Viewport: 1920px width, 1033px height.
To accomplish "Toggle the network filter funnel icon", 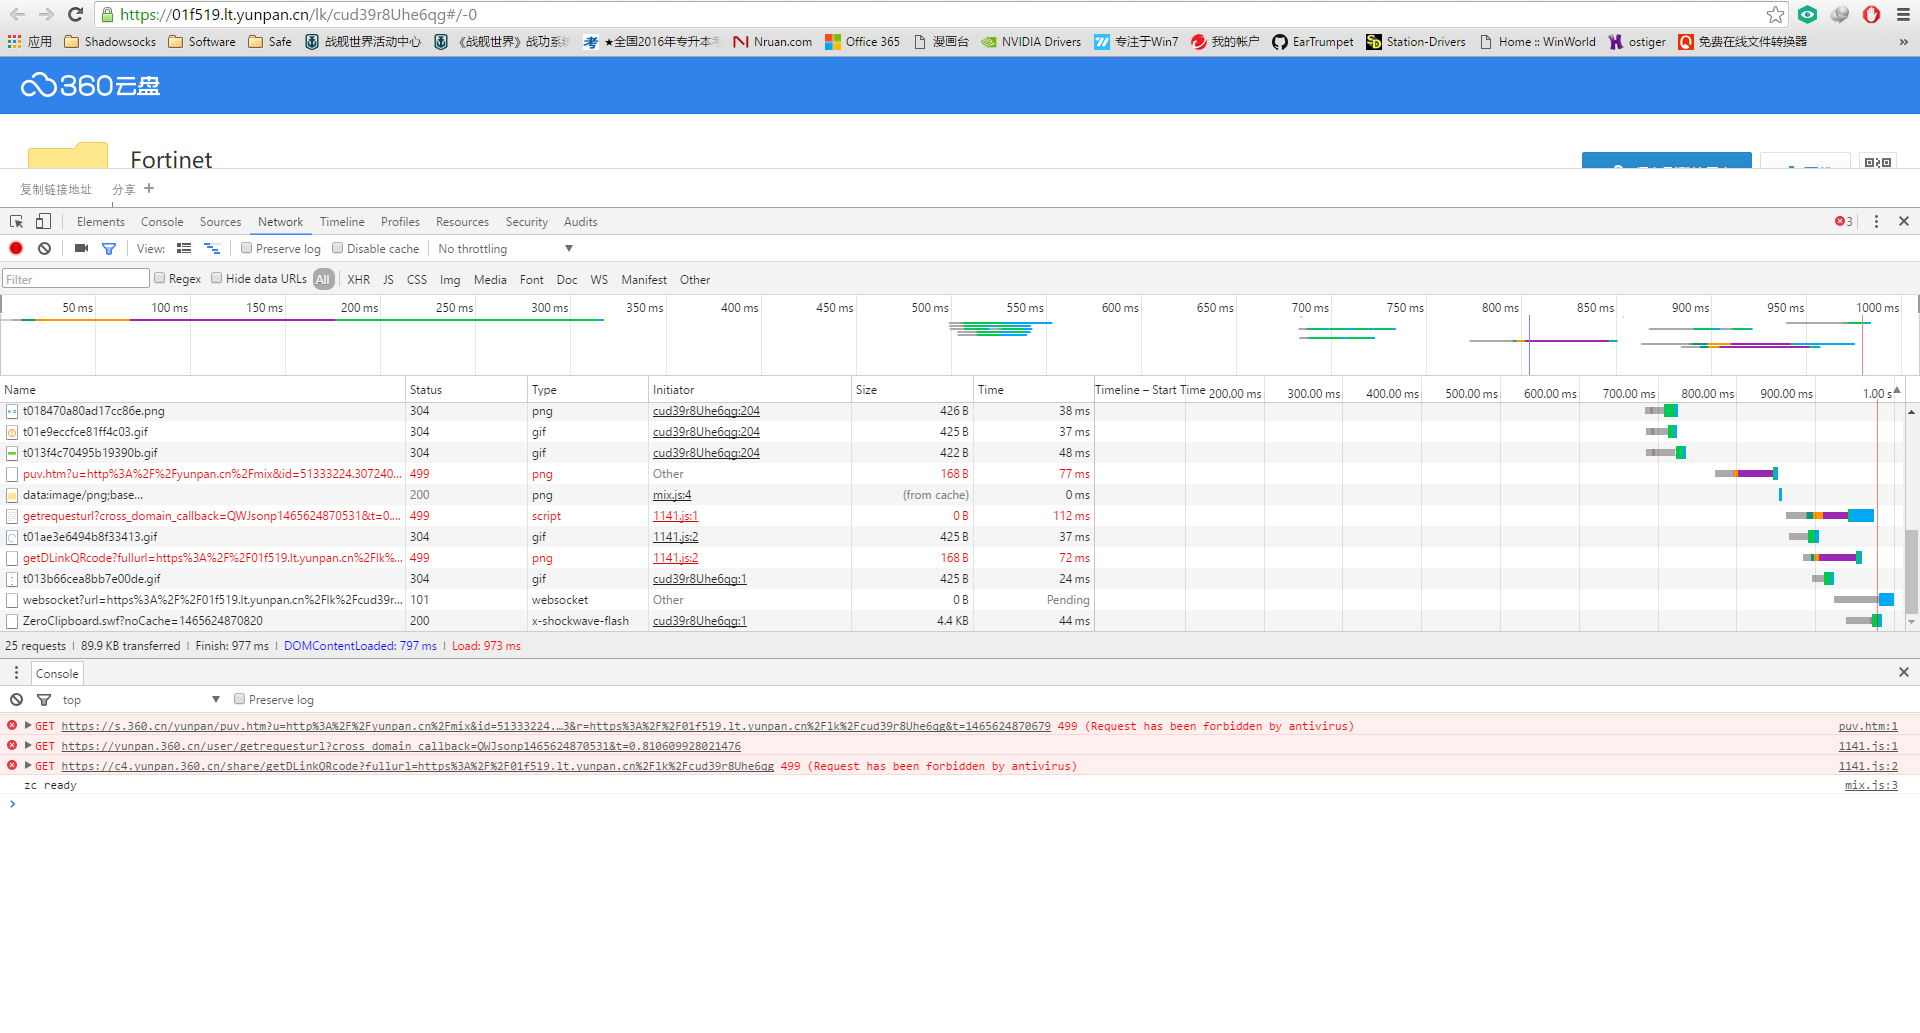I will 109,249.
